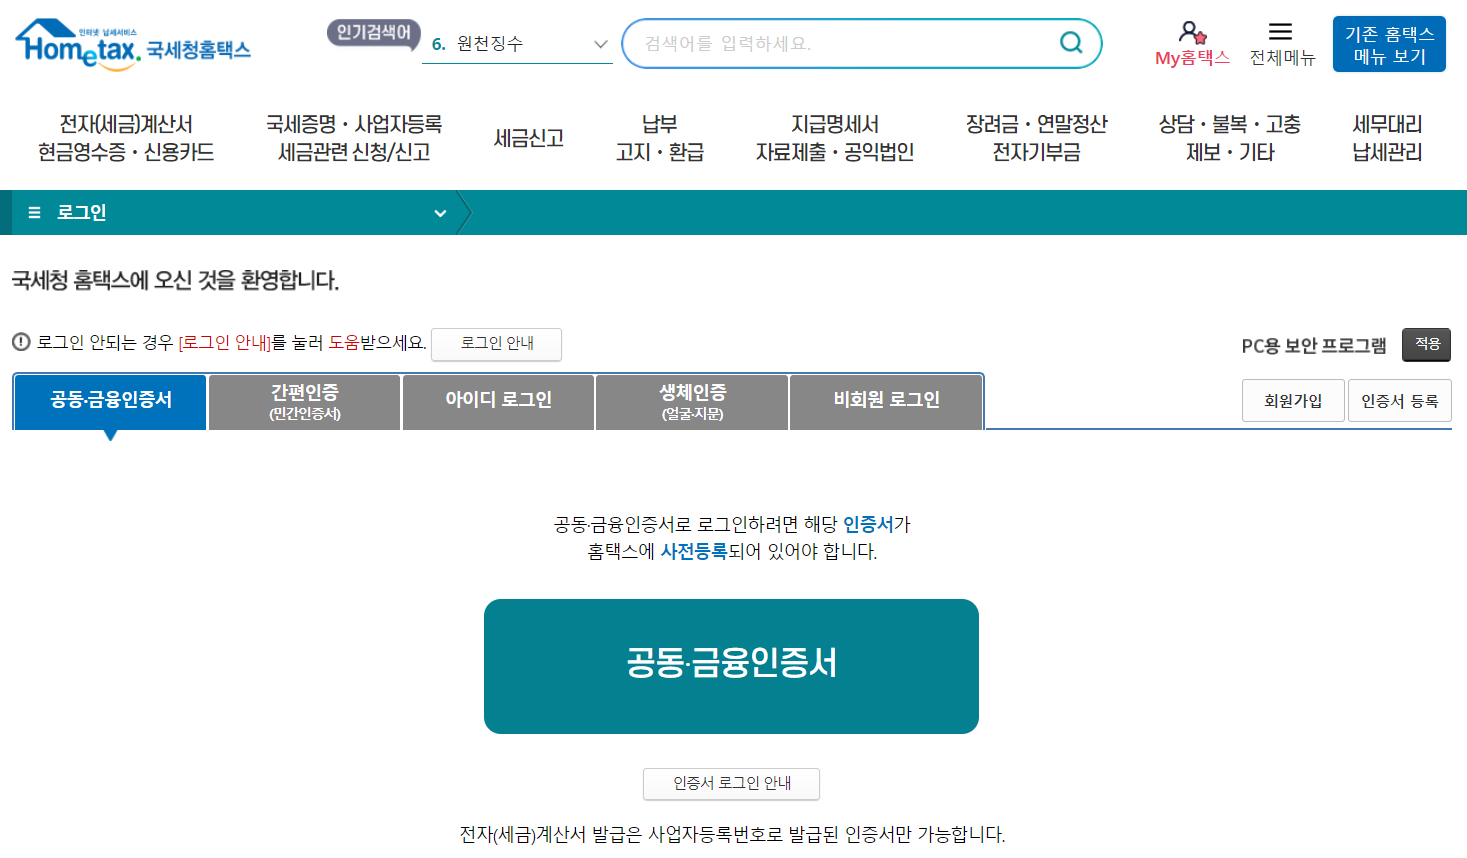The image size is (1467, 858).
Task: Click 기존 홈택스 메뉴 보기 button
Action: click(1389, 45)
